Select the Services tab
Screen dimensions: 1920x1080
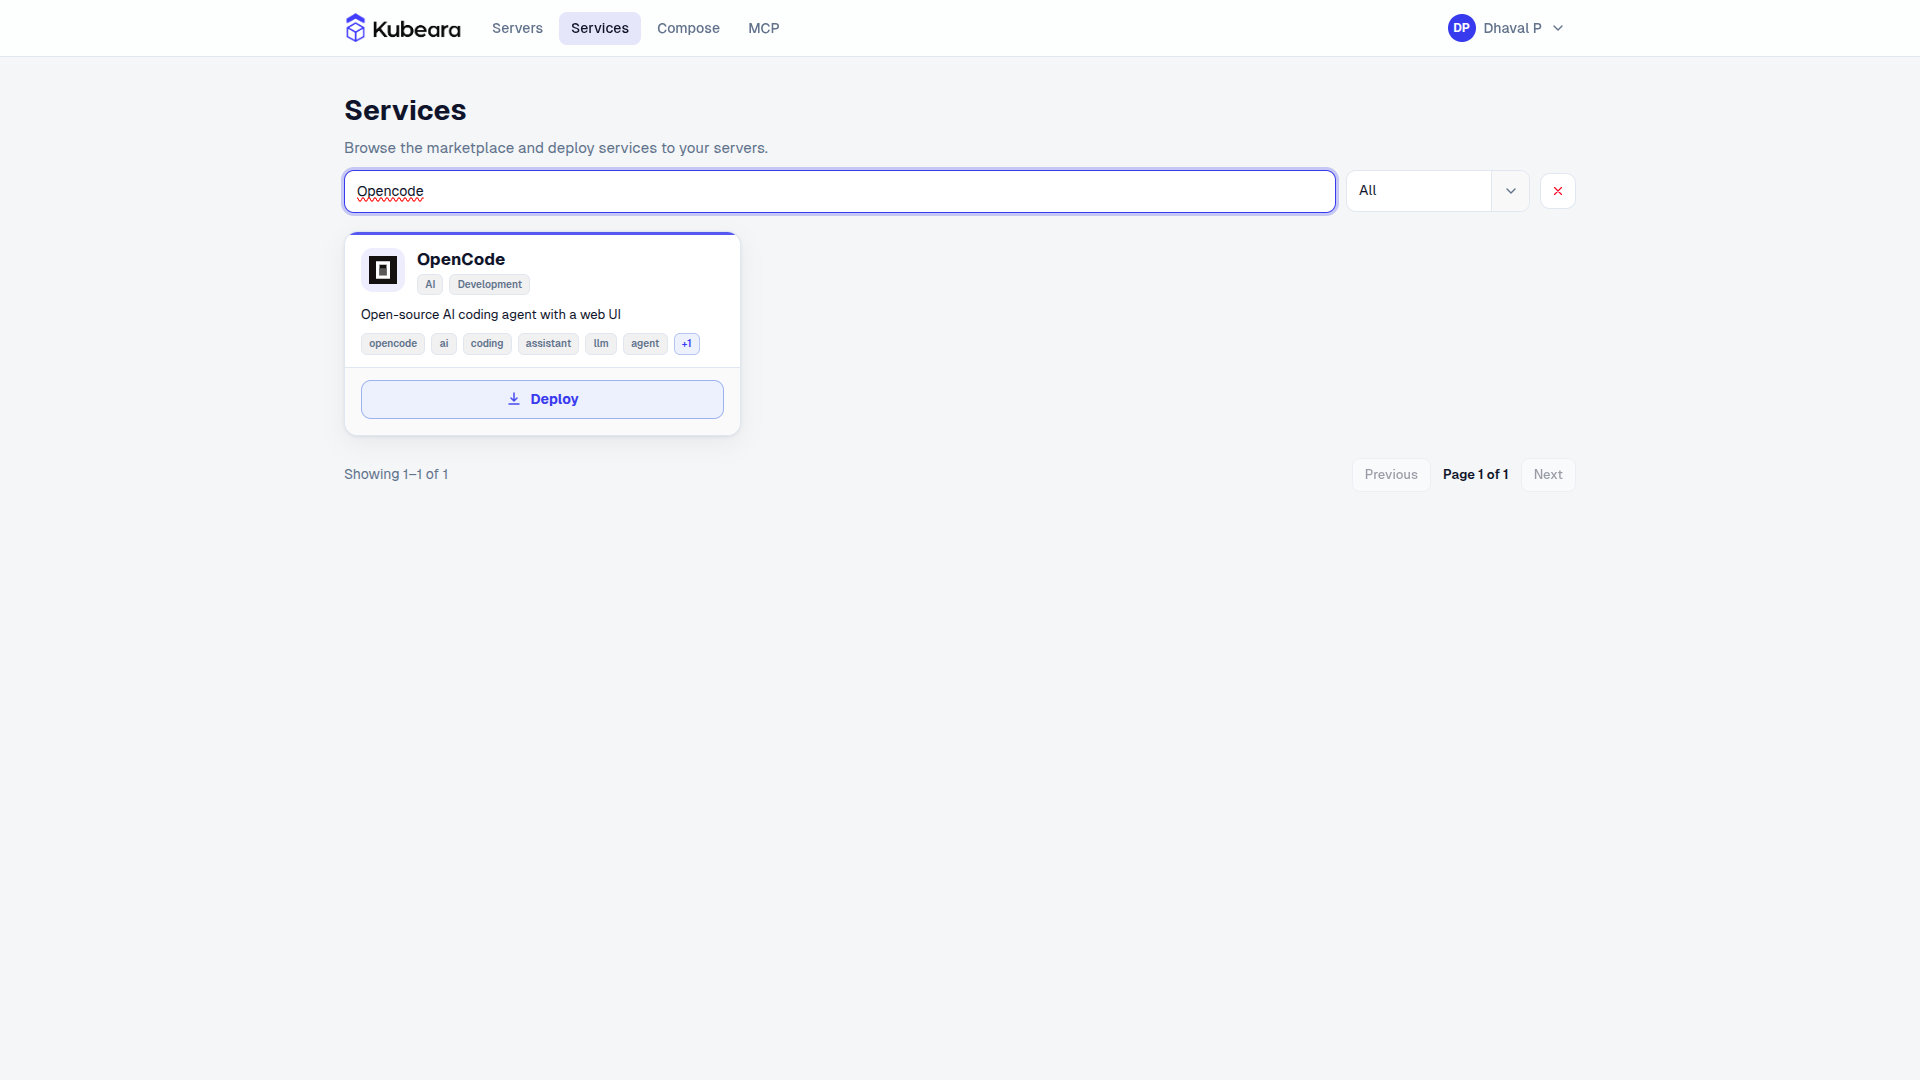pyautogui.click(x=600, y=28)
